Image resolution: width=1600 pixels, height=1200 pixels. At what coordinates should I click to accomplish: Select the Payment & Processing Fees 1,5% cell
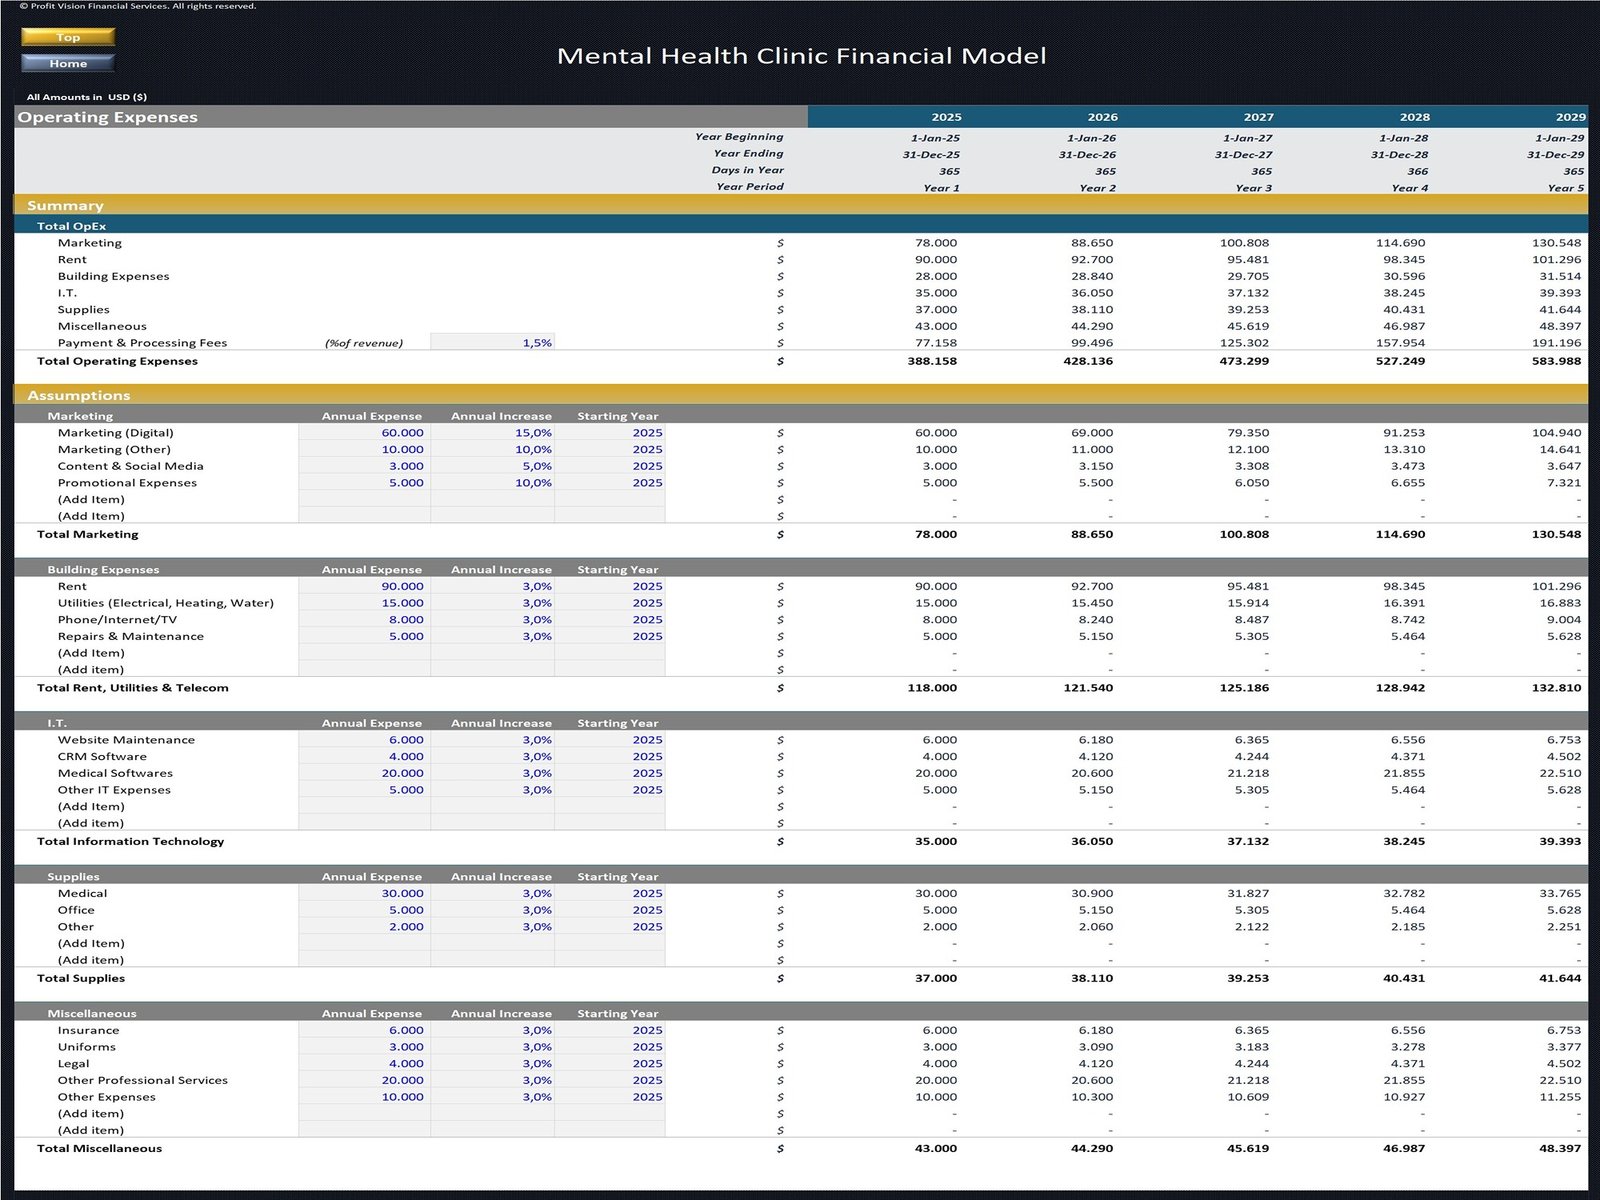point(493,343)
